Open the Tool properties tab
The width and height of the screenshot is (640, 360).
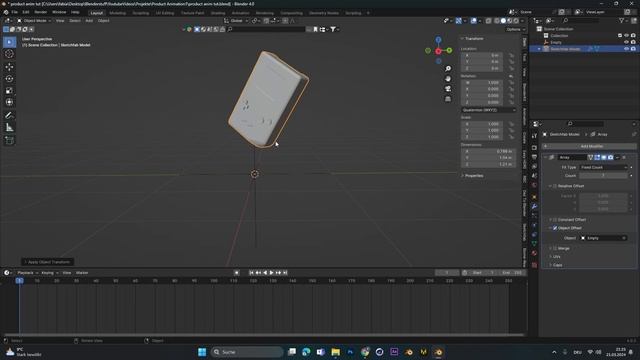534,136
